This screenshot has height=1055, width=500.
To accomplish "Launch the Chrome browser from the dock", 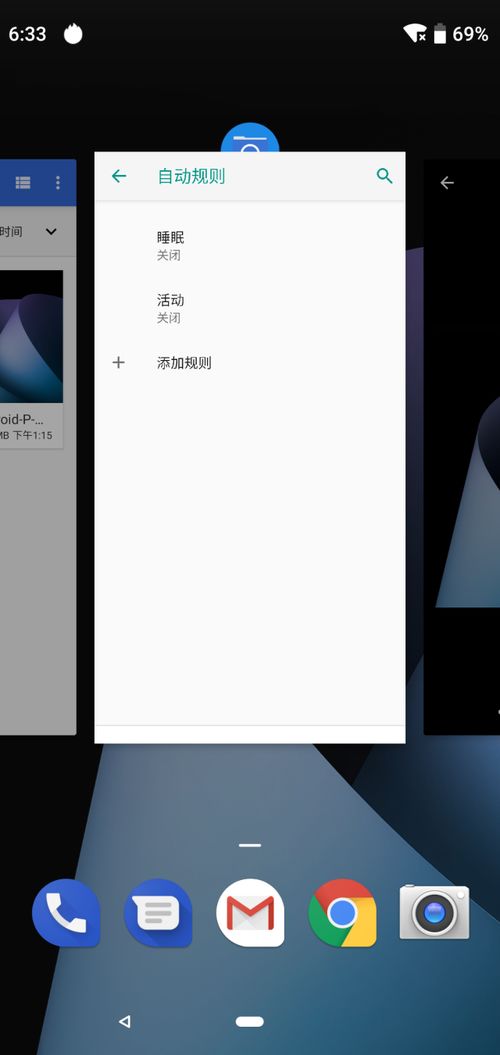I will click(x=343, y=912).
